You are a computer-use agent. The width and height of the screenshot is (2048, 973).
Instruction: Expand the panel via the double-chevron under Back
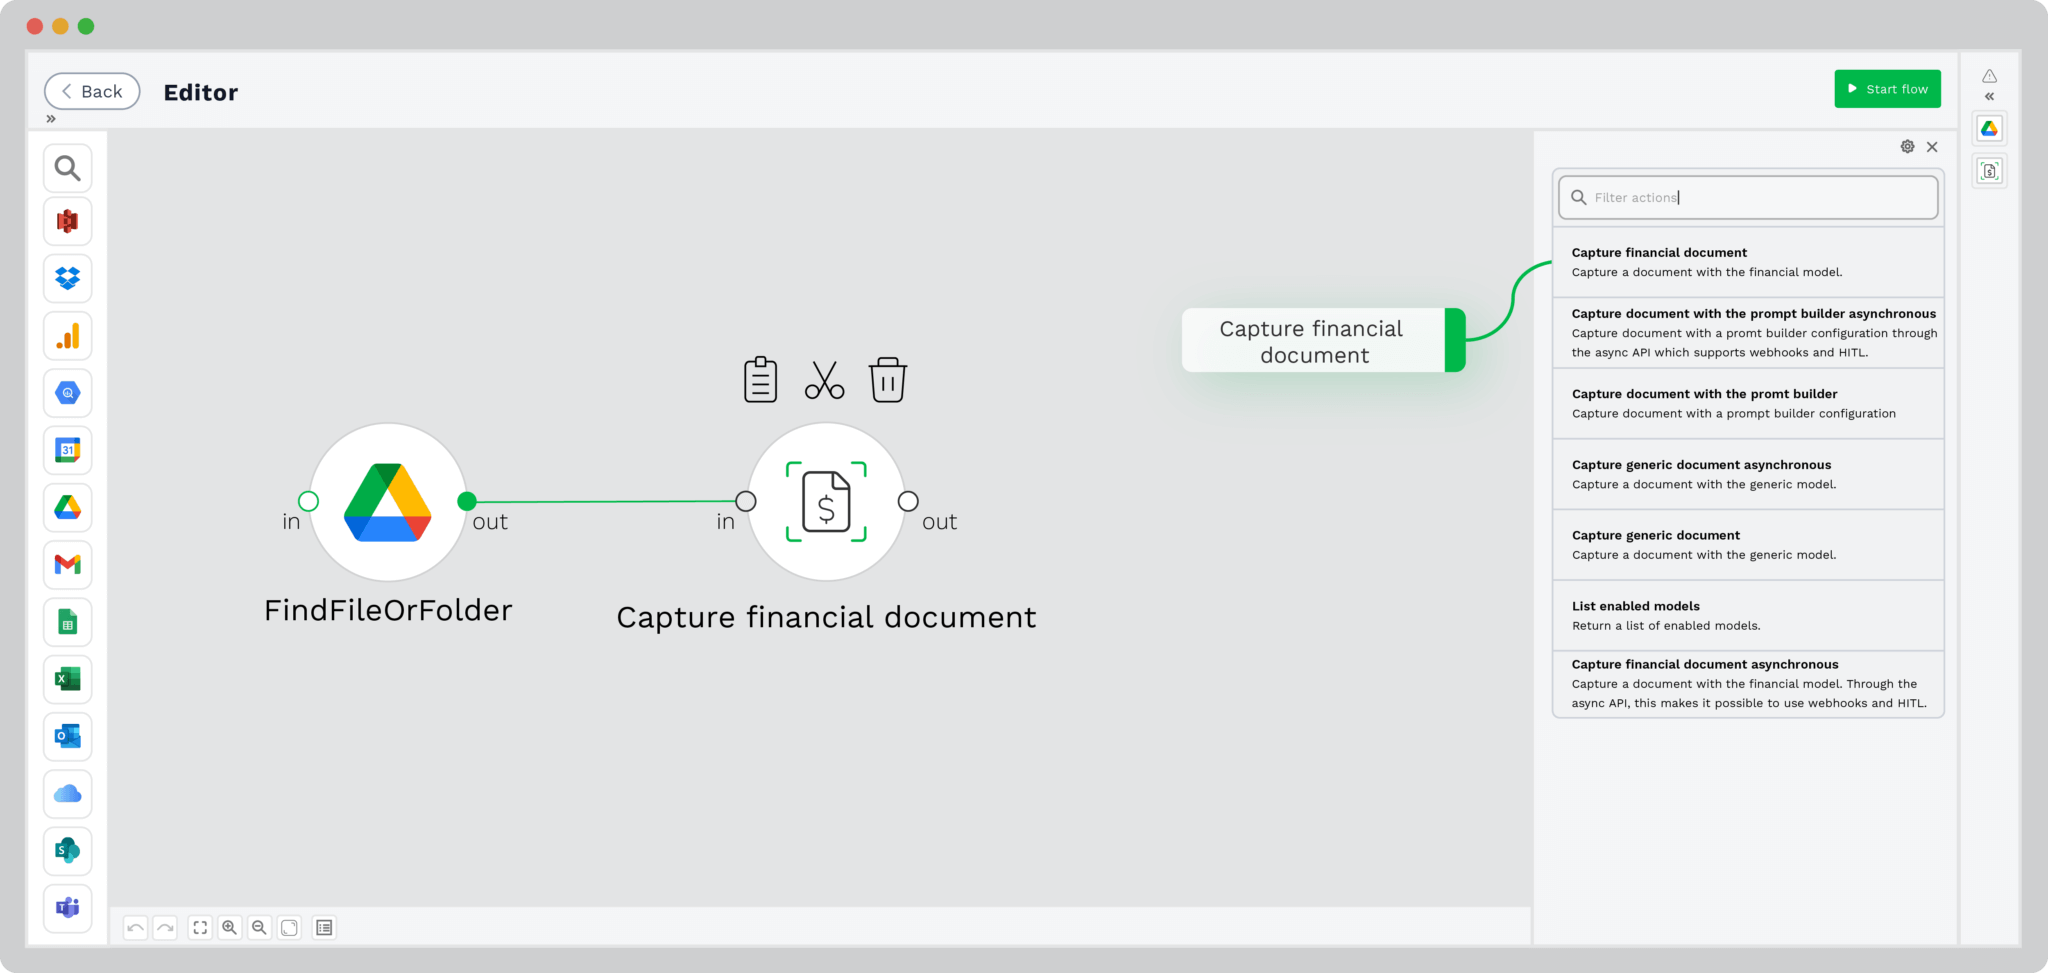(51, 118)
